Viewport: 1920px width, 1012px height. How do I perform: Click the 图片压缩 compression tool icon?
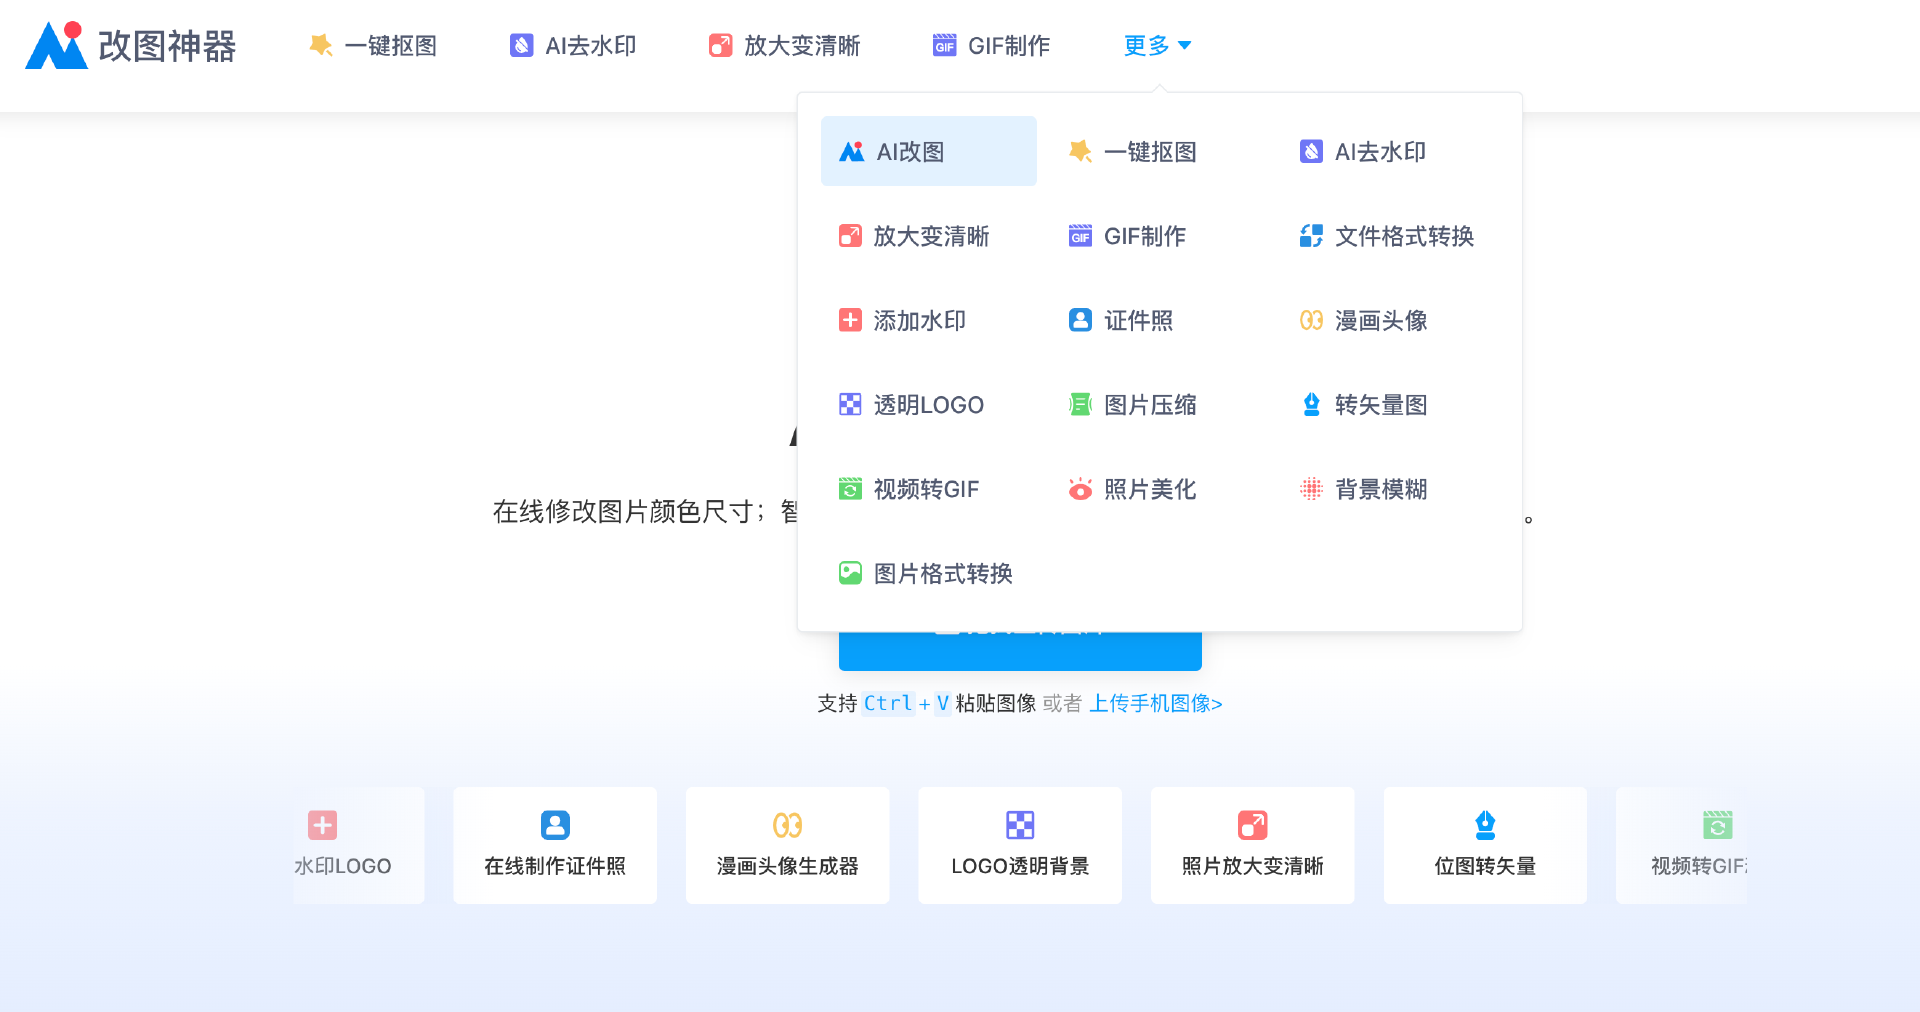[1080, 404]
